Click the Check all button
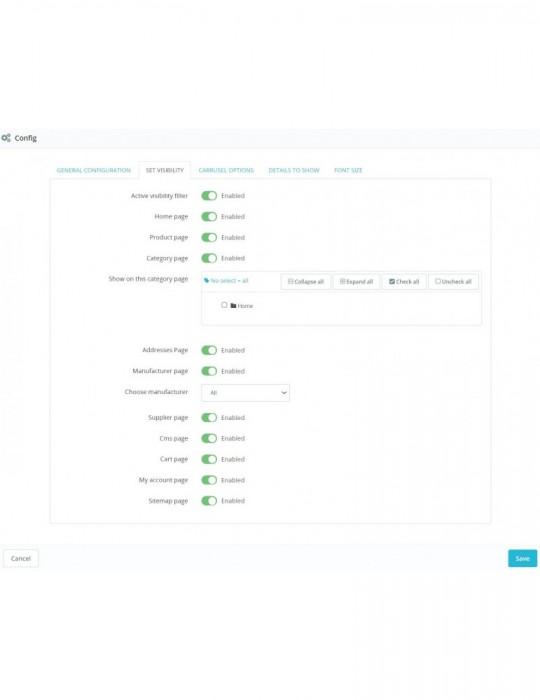 tap(404, 282)
